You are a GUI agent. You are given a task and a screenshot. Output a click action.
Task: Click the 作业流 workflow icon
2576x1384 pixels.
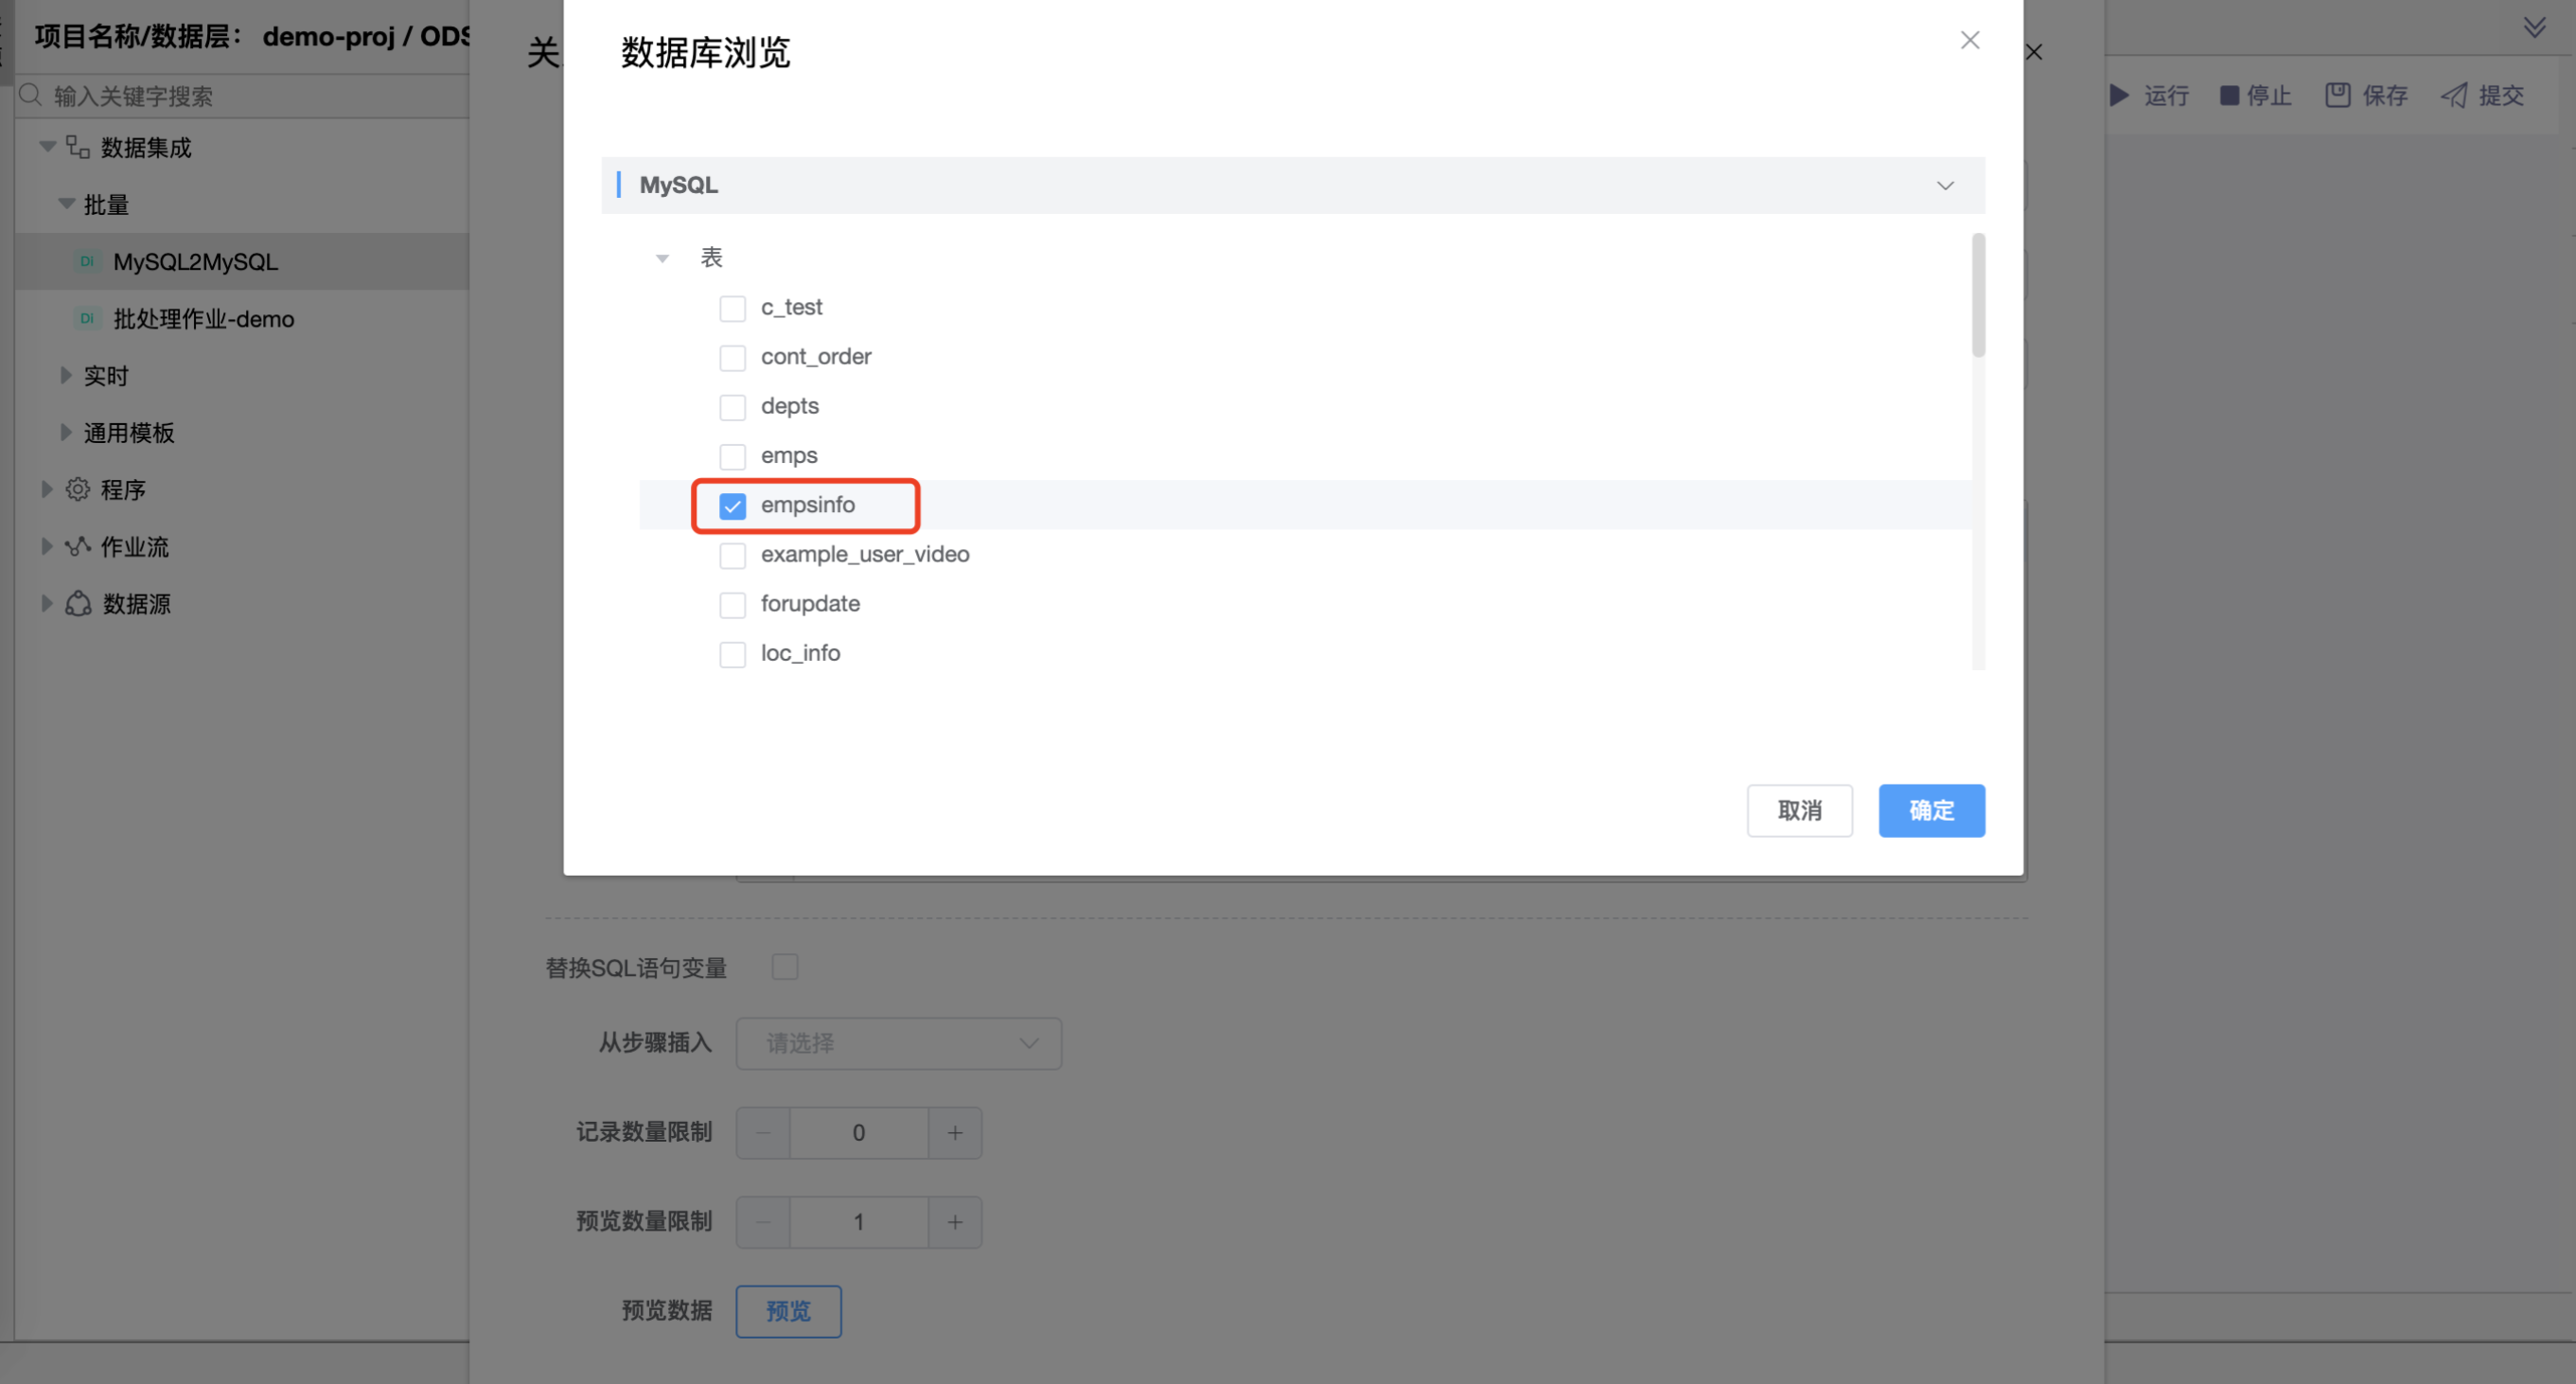(x=78, y=547)
